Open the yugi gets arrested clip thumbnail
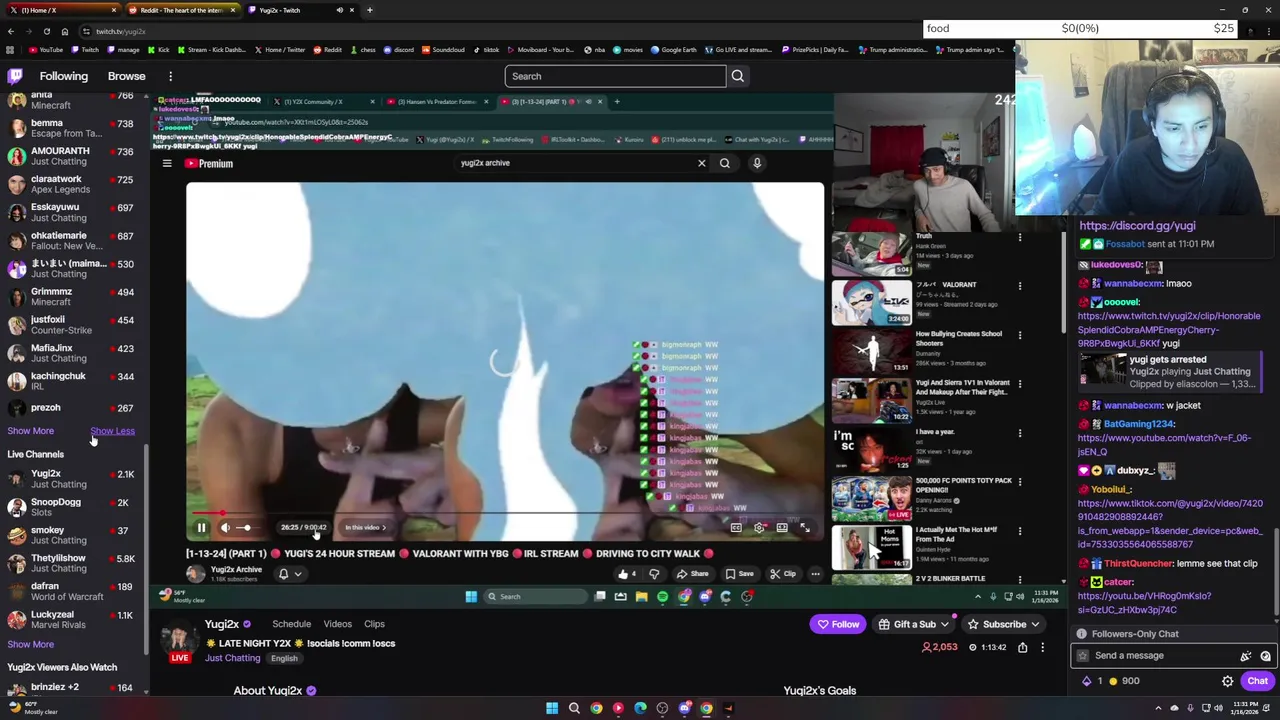Screen dimensions: 1280x720 1102,372
